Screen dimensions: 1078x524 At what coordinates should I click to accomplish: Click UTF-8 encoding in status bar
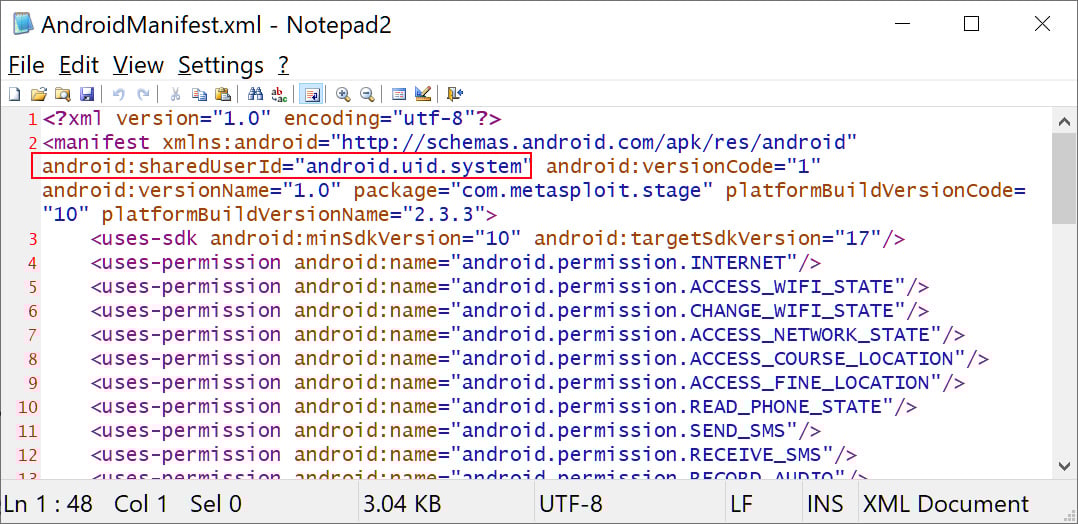pos(571,504)
